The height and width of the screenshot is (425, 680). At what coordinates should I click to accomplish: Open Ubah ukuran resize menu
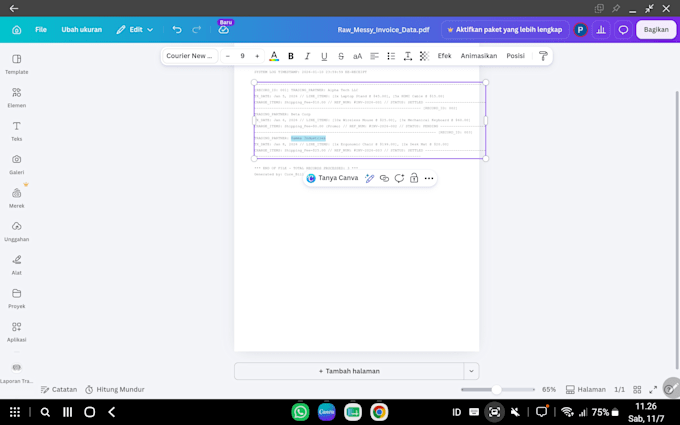tap(82, 29)
